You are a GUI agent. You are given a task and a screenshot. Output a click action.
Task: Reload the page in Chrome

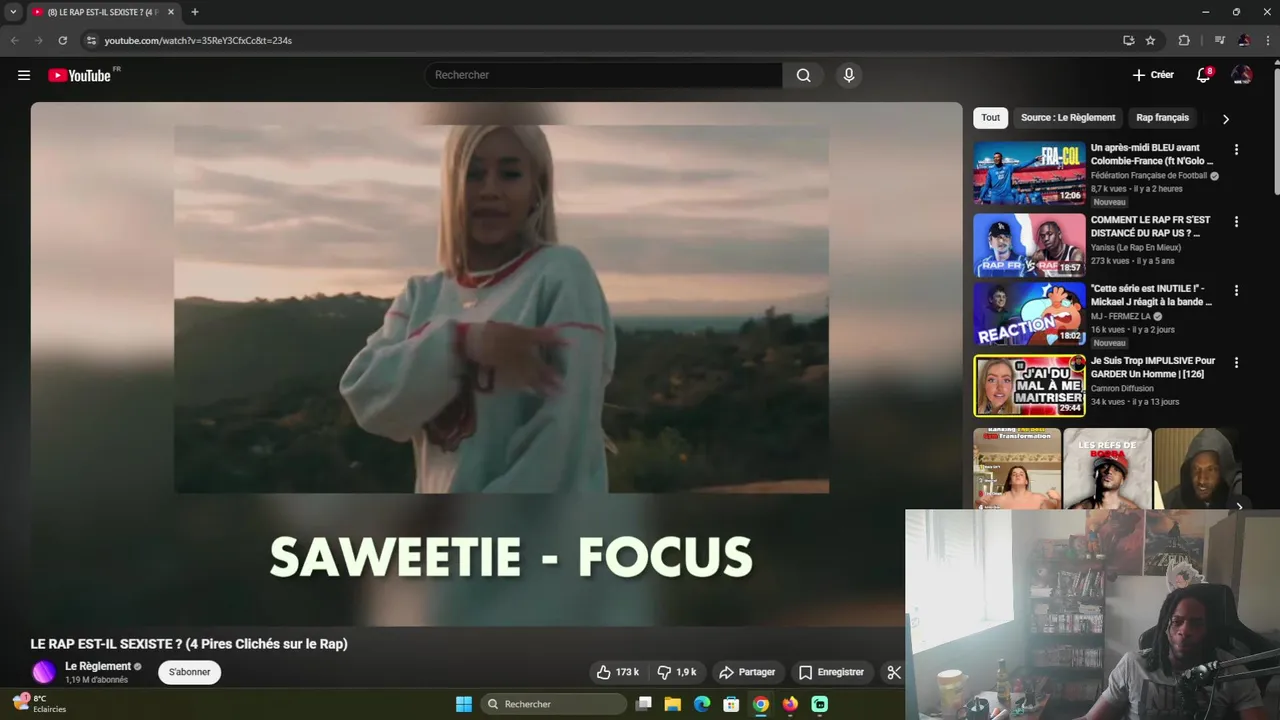62,40
